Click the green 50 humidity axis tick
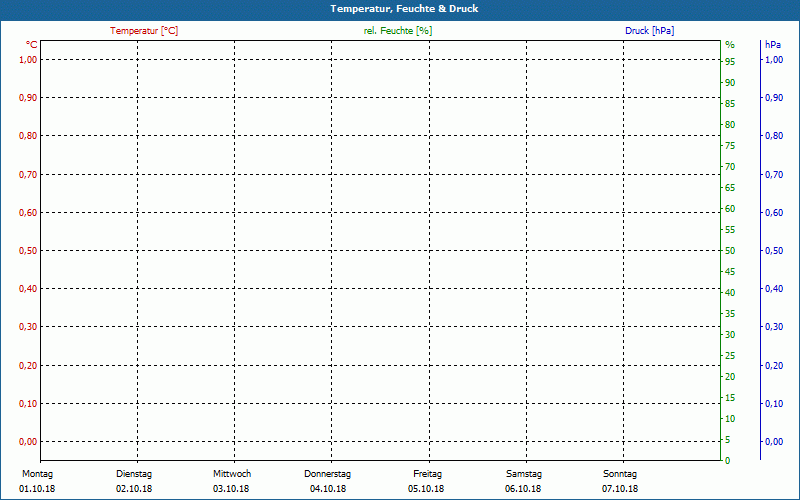 (x=730, y=251)
